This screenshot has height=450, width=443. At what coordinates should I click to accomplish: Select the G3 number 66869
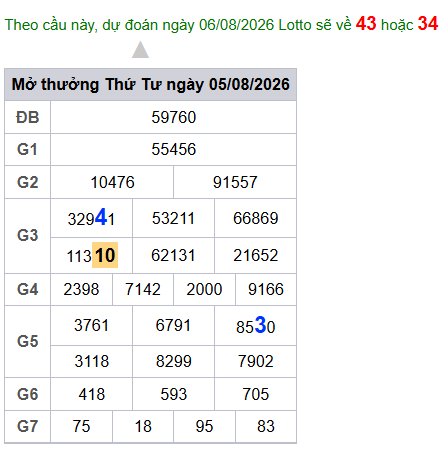tap(256, 218)
